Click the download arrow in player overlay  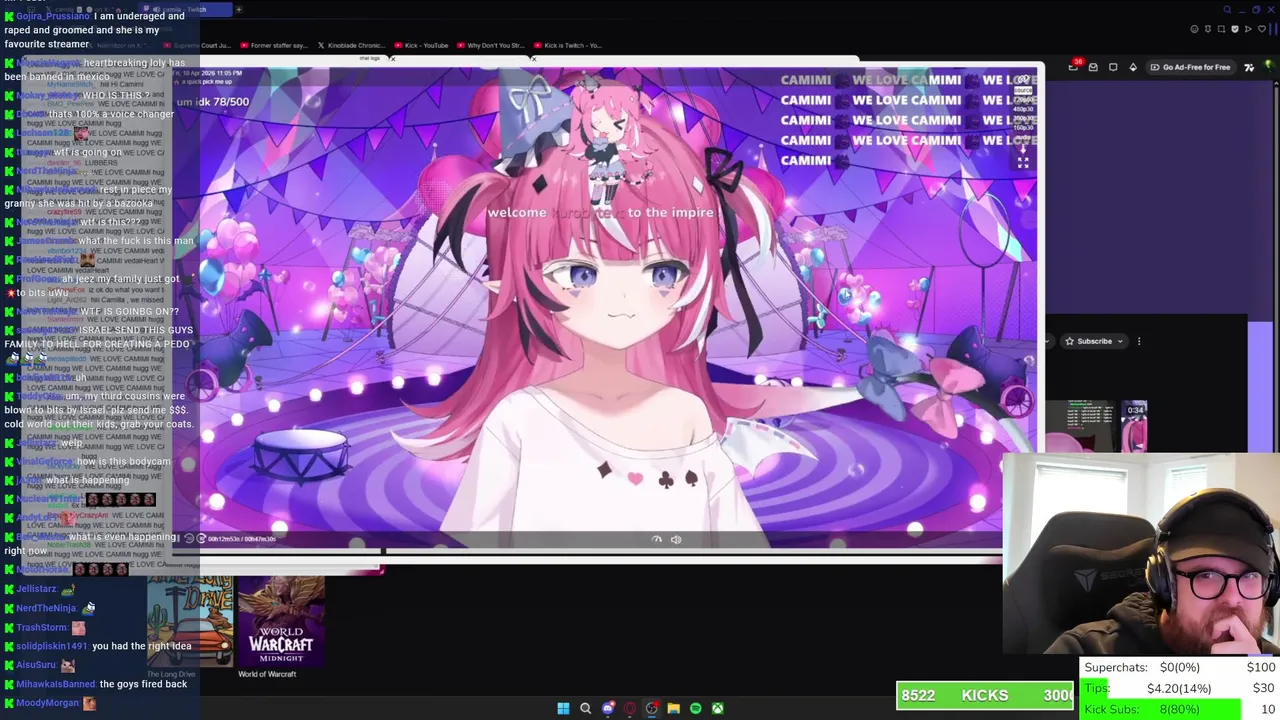click(x=1023, y=149)
